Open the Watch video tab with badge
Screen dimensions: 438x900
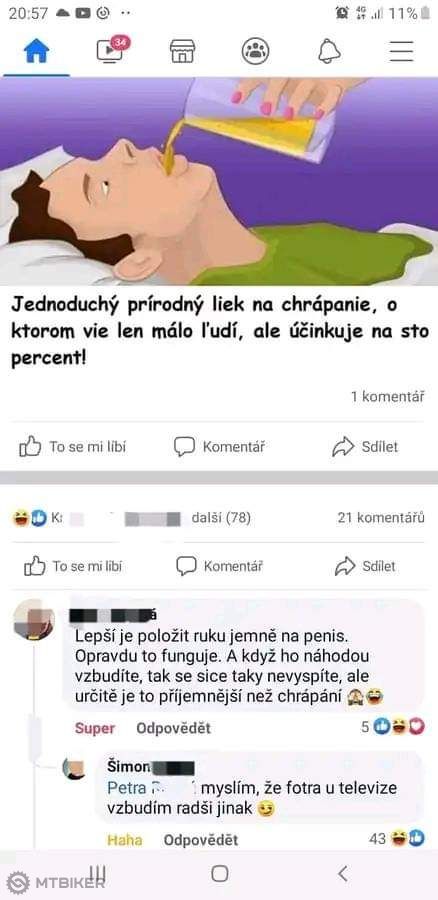point(109,50)
